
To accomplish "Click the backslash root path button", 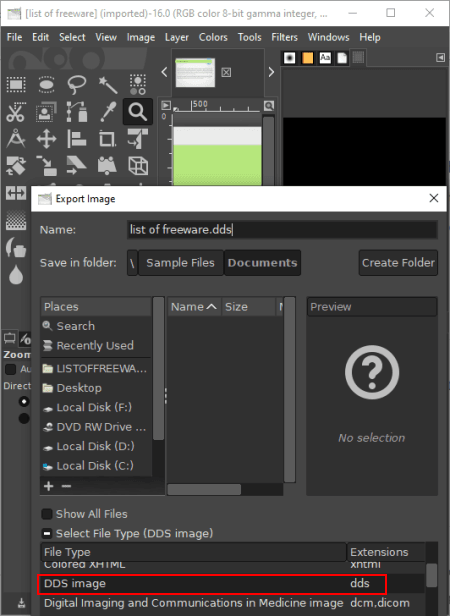I will [132, 262].
